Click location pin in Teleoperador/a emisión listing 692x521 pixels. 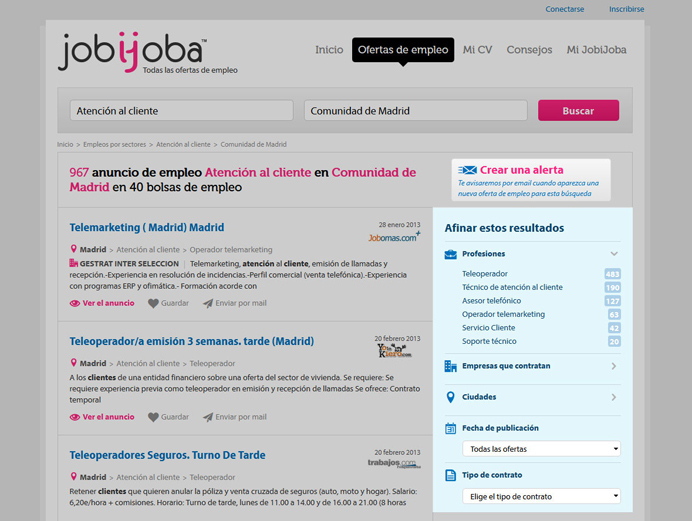(74, 363)
